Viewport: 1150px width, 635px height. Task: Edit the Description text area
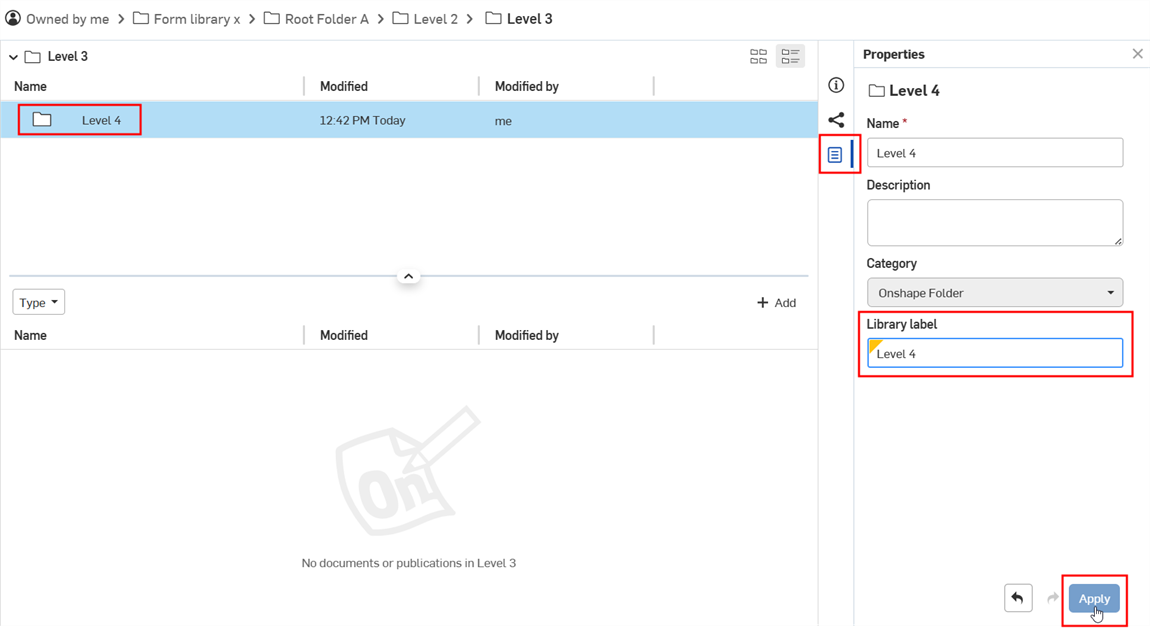pyautogui.click(x=995, y=222)
